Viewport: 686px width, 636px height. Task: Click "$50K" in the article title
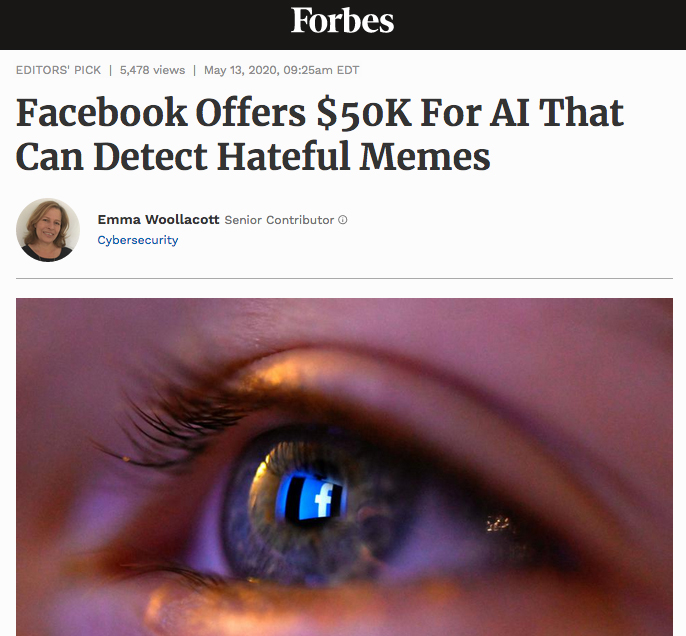[364, 114]
